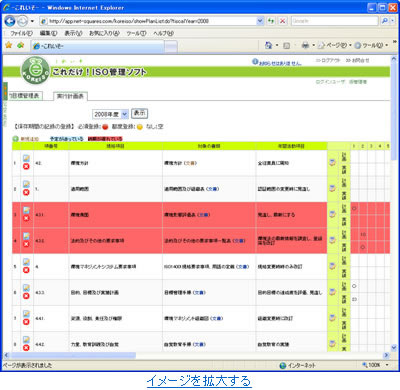Viewport: 400px width, 390px height.
Task: Open edit icon for row 7 (4.4.1)
Action: point(26,314)
